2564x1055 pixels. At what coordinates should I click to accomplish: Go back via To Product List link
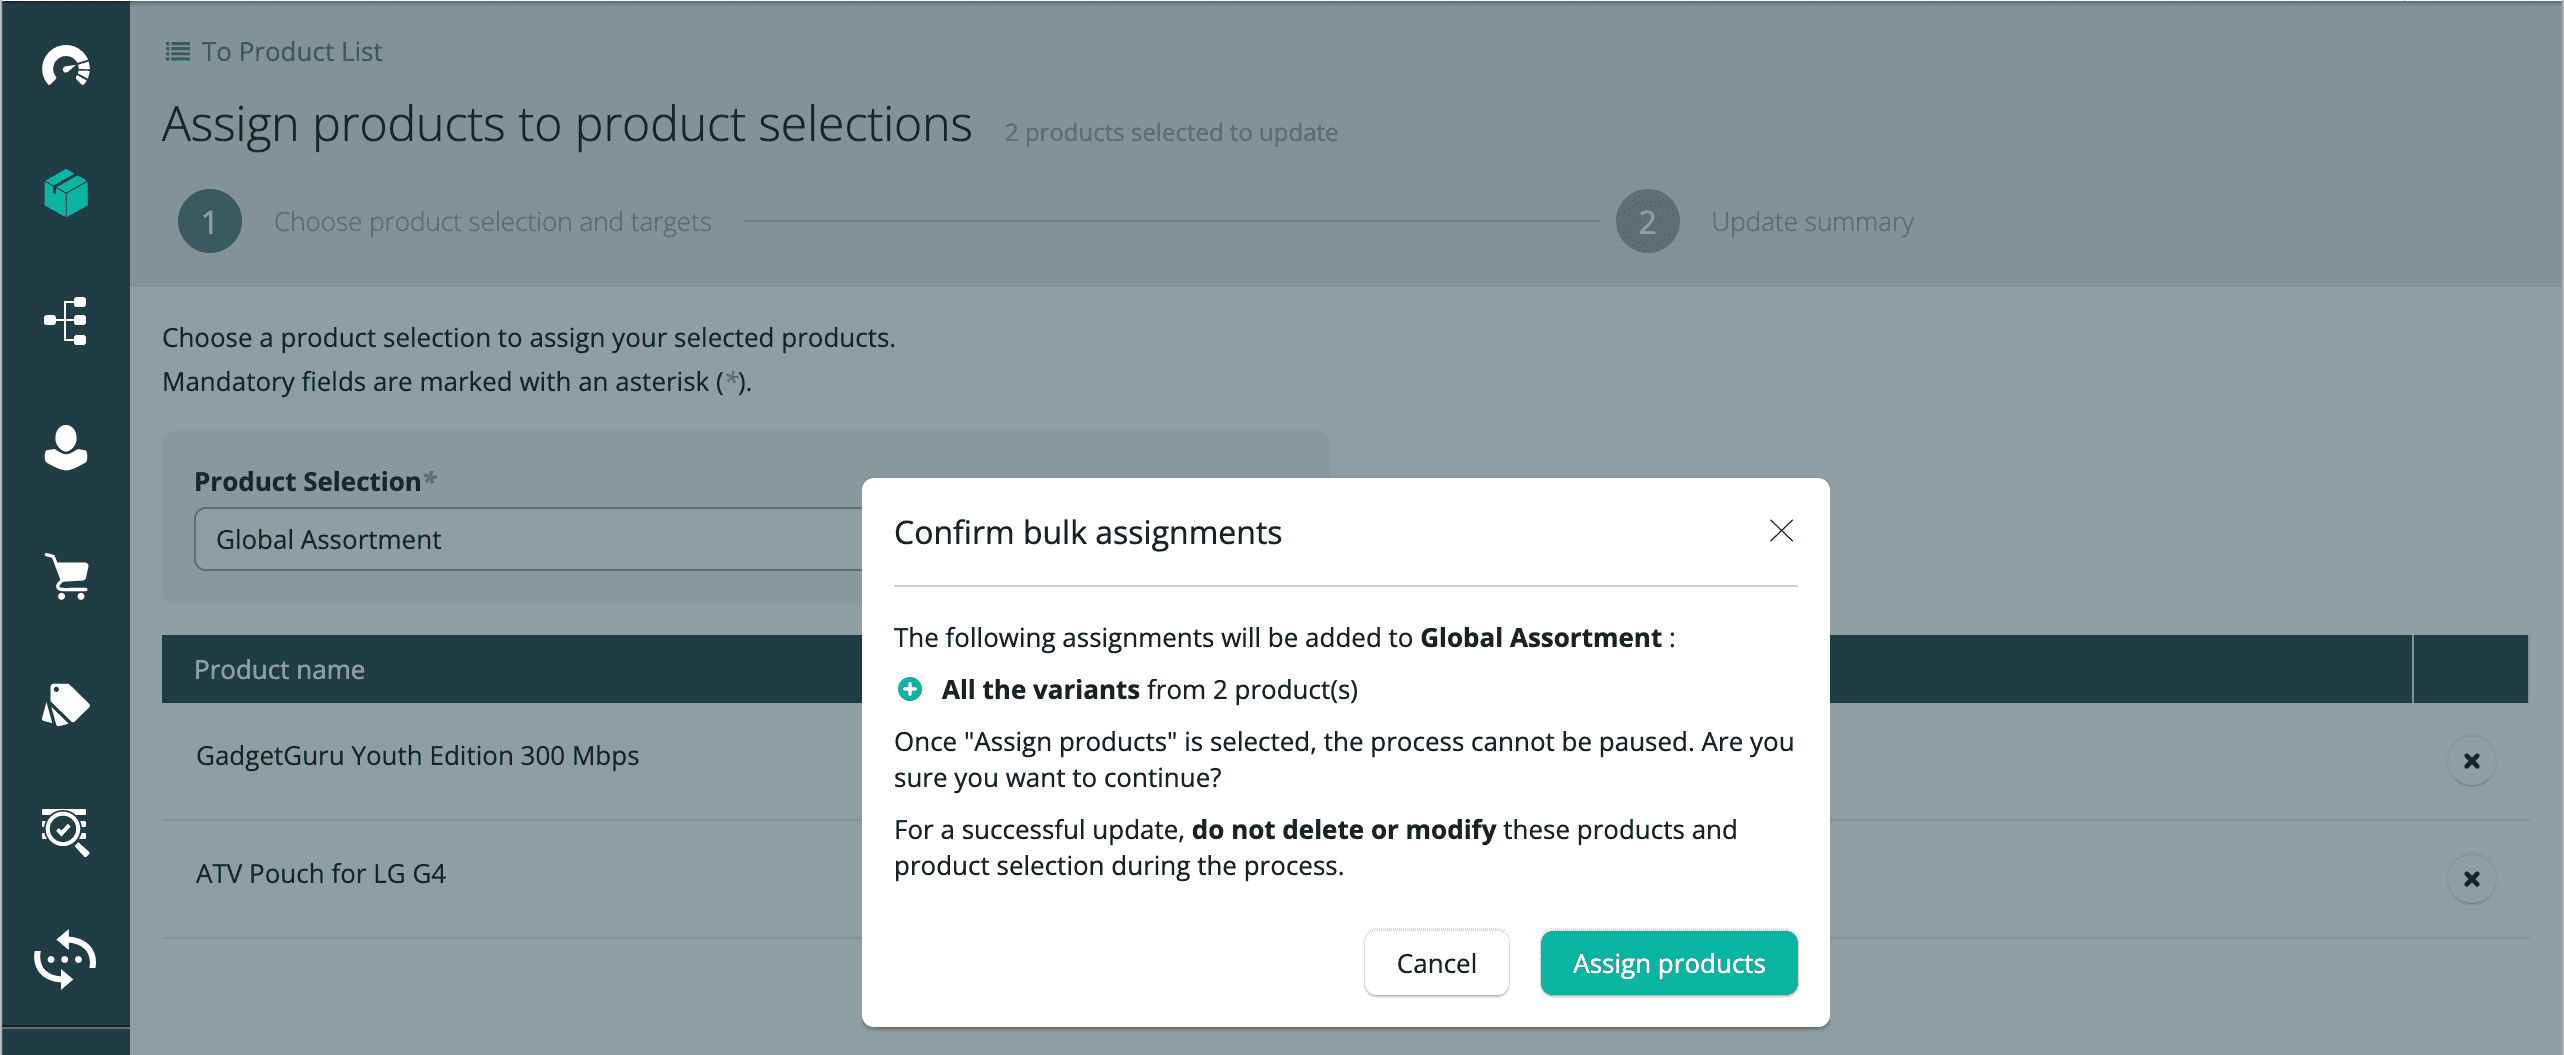tap(291, 52)
